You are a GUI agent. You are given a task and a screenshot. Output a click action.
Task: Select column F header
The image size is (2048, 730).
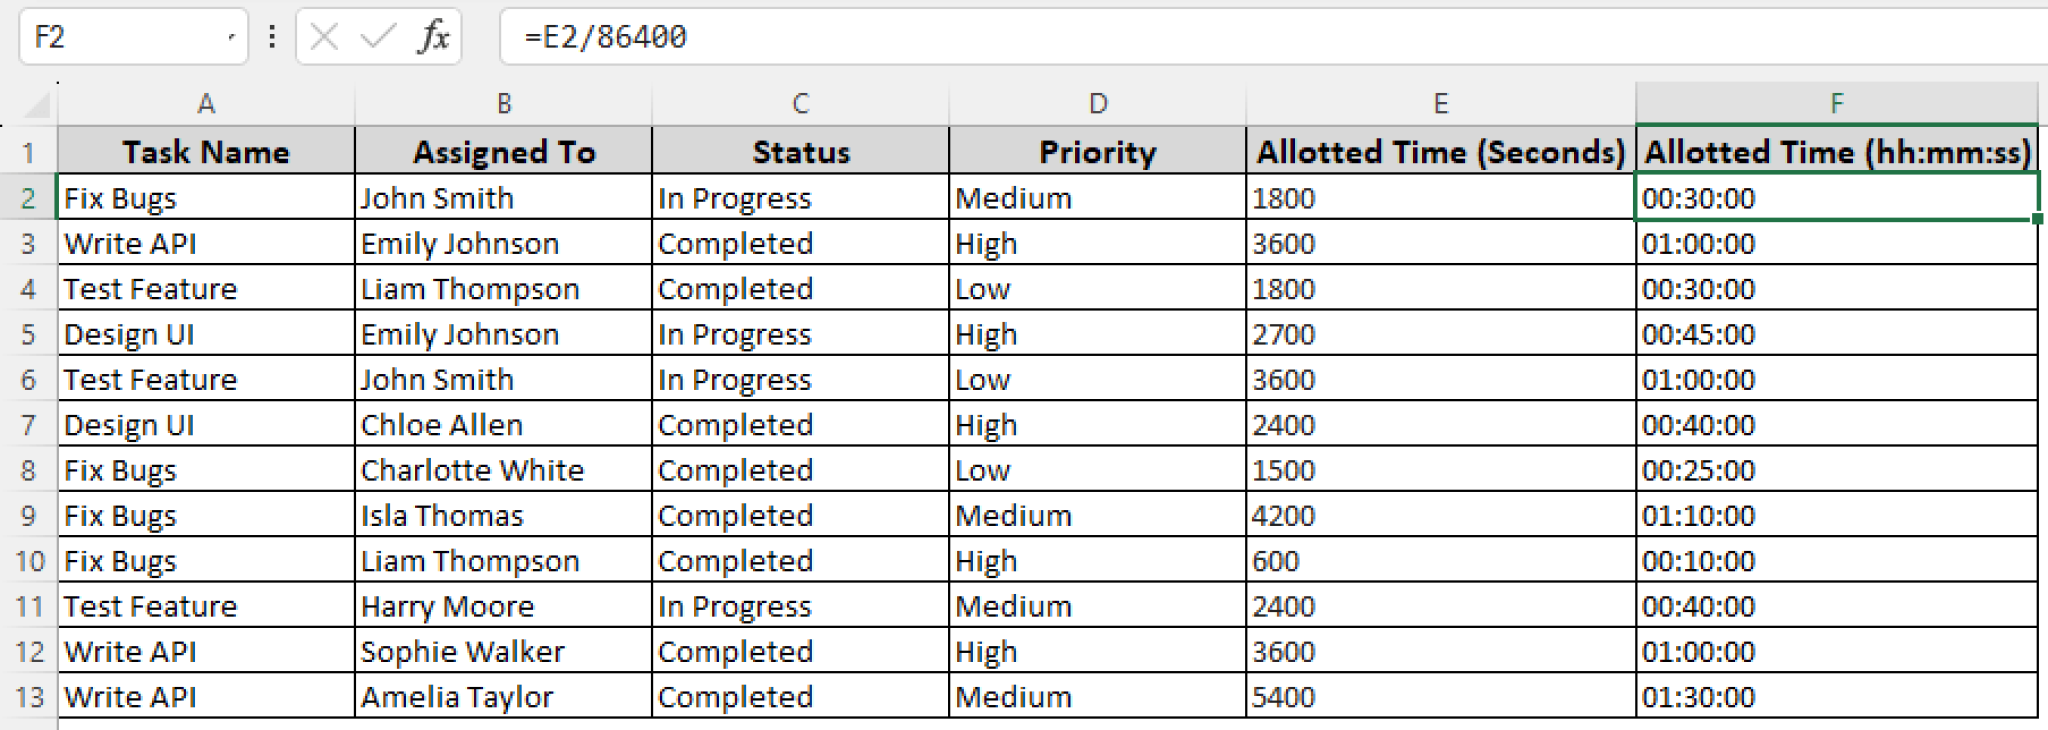1837,103
